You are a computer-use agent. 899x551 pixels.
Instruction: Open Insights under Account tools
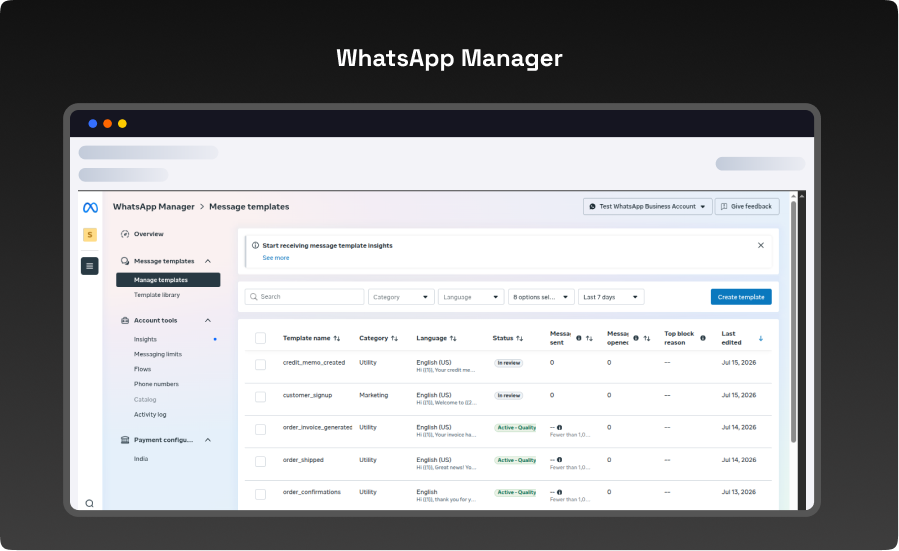click(145, 339)
